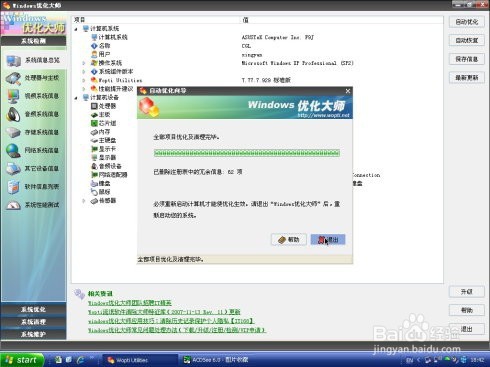Click 自动优化 button on right panel
This screenshot has height=367, width=490.
click(x=467, y=22)
